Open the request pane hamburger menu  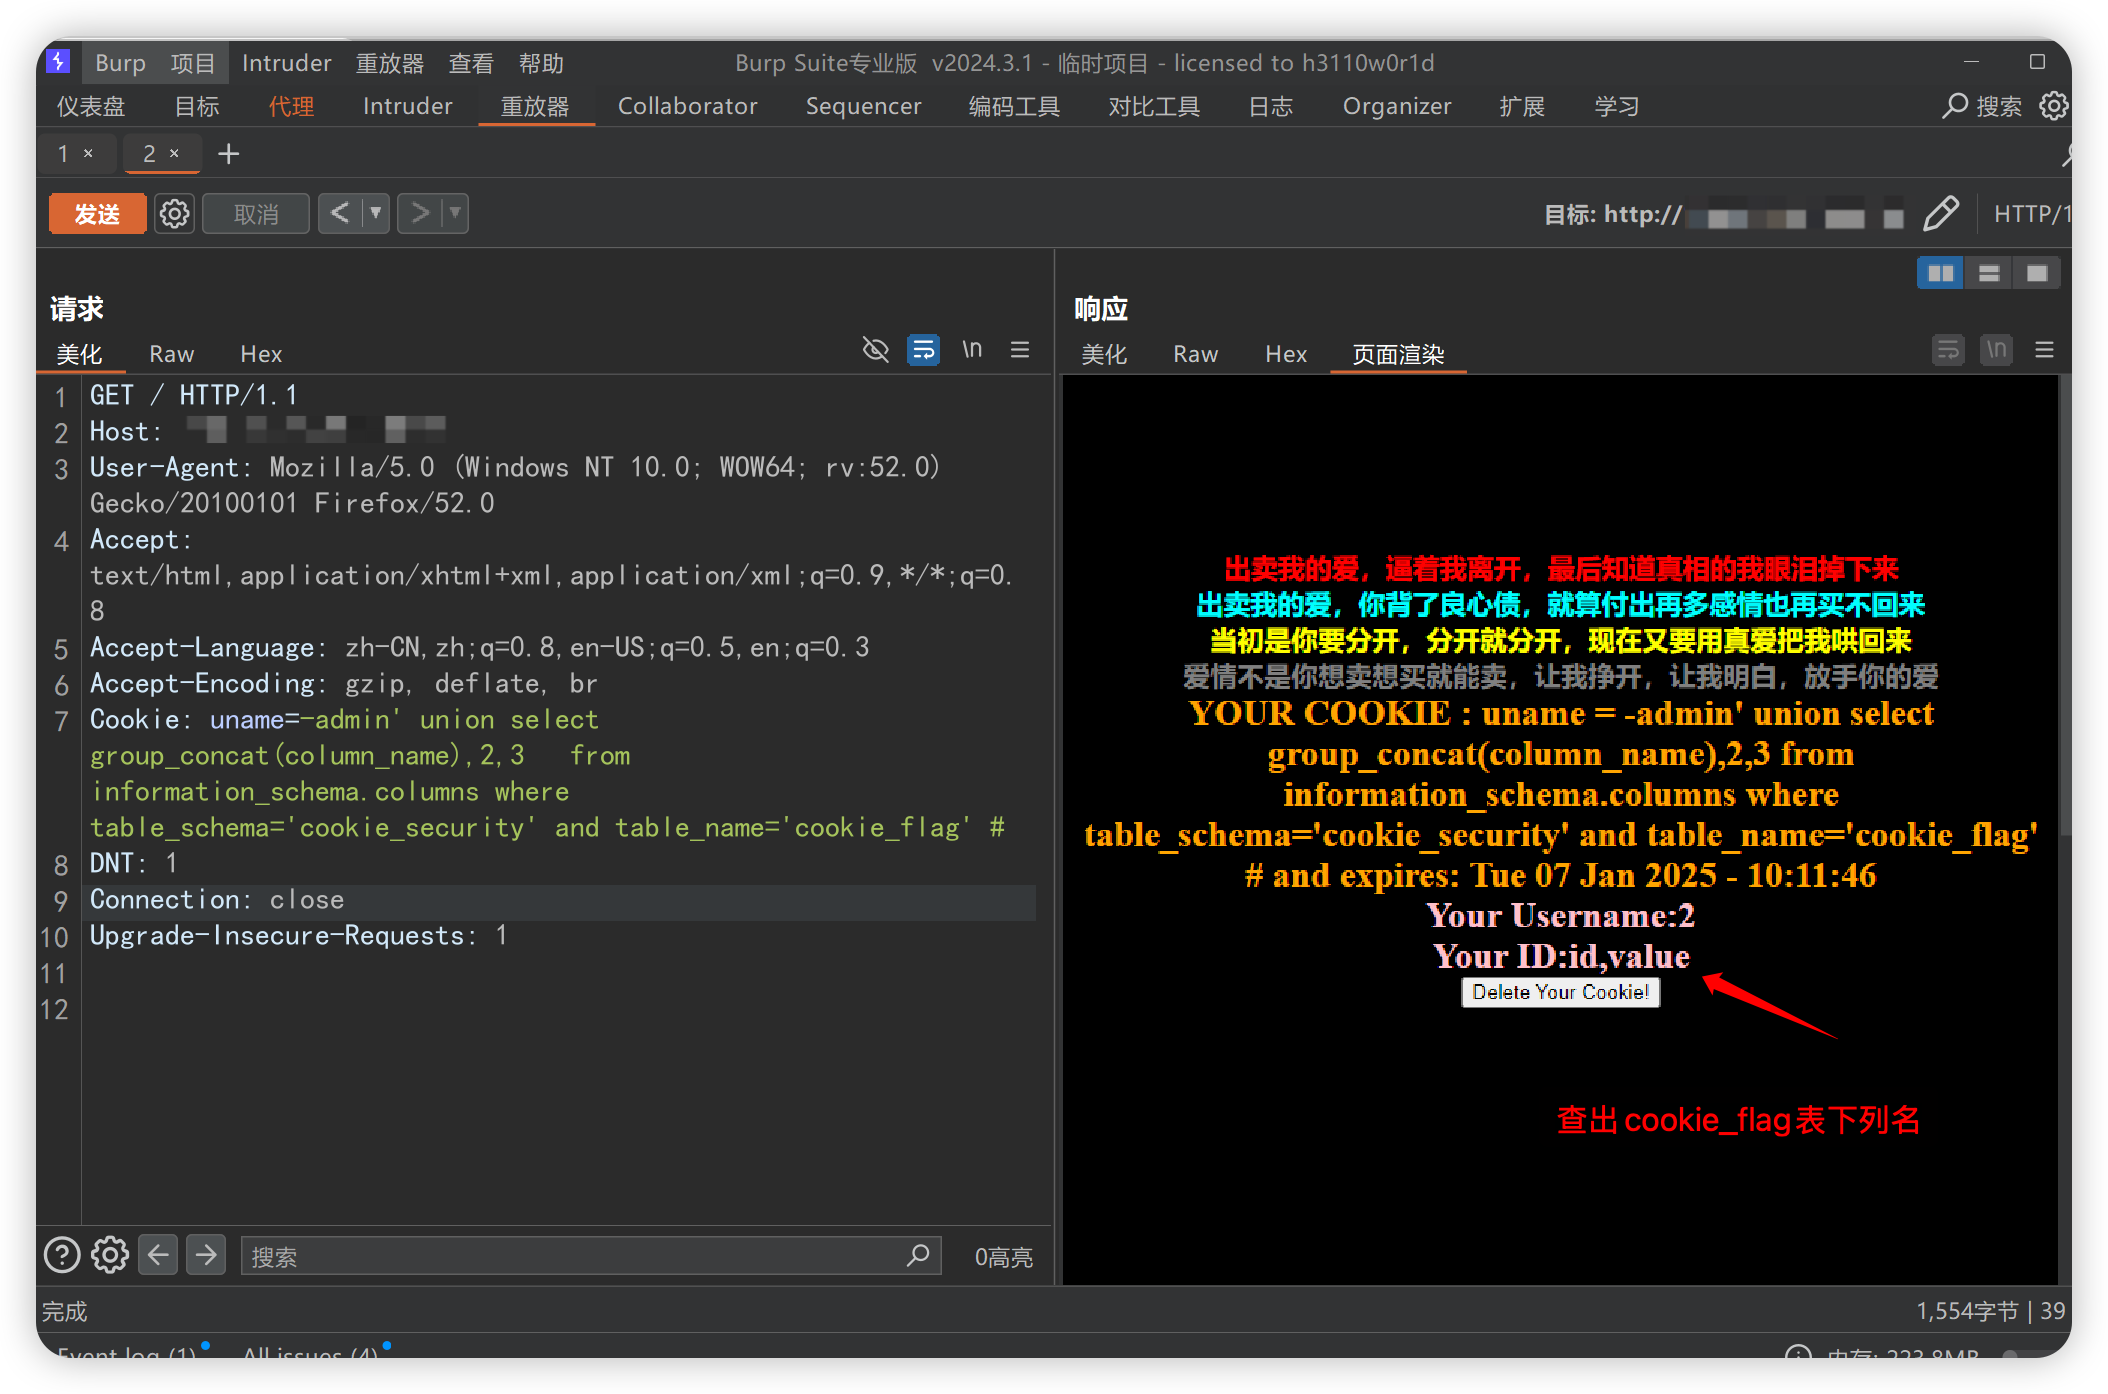(x=1020, y=350)
